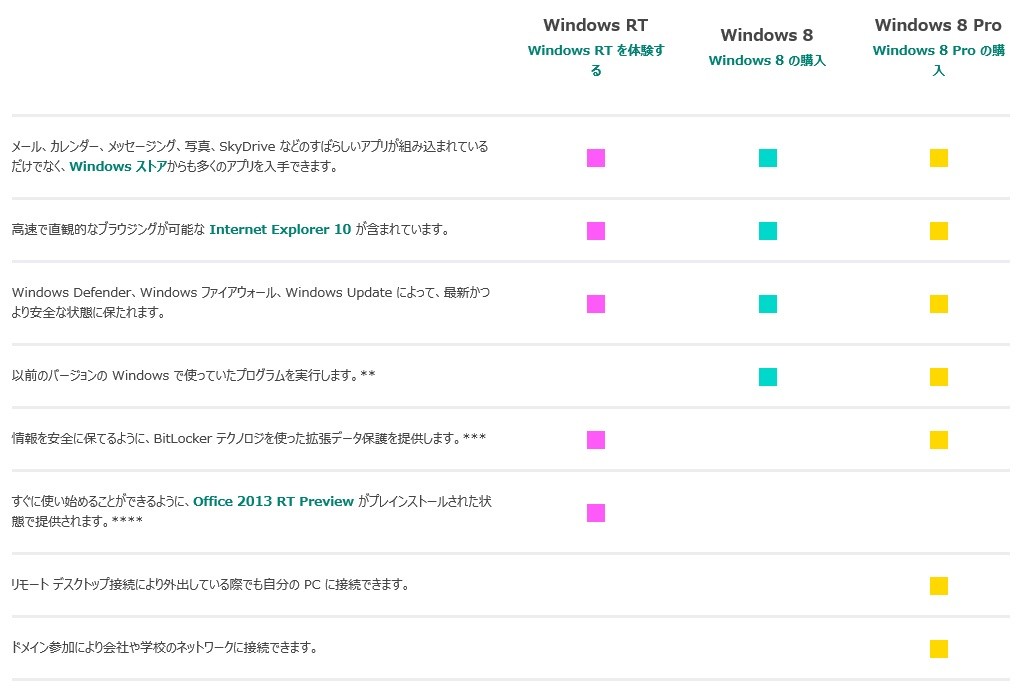The height and width of the screenshot is (690, 1020).
Task: Click teal square in the SkyDrive apps row
Action: [x=768, y=158]
